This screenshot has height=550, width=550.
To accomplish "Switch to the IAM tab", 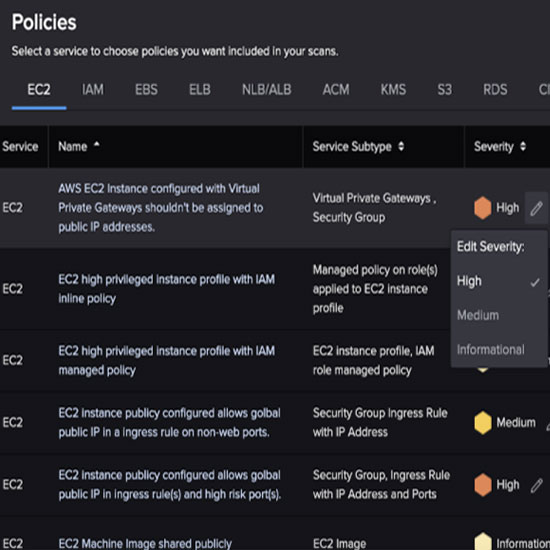I will click(93, 90).
